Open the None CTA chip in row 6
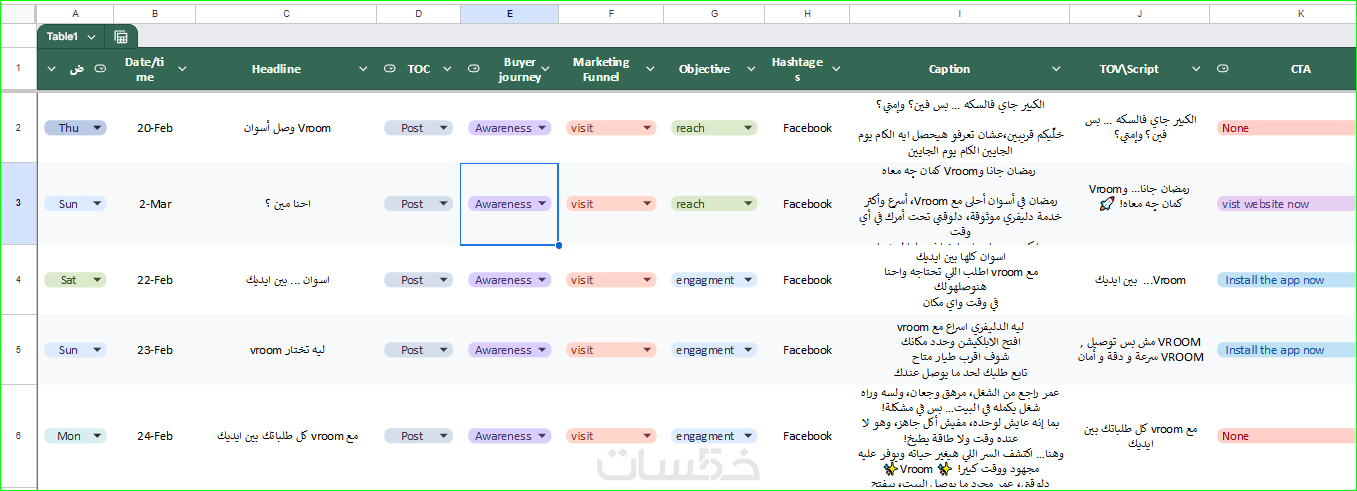 pyautogui.click(x=1286, y=436)
